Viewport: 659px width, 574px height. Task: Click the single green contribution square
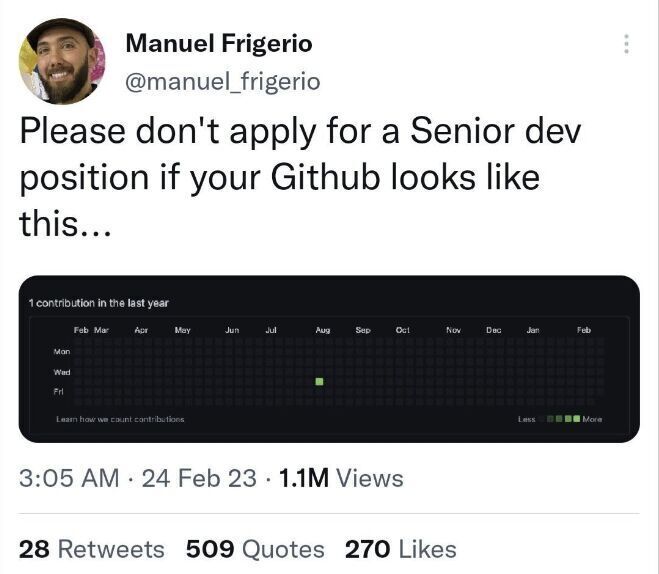coord(319,382)
